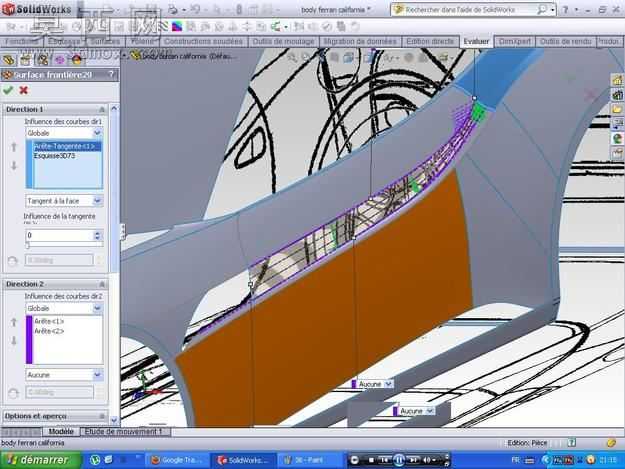Viewport: 625px width, 469px height.
Task: Collapse the Direction 1 section
Action: [x=102, y=109]
